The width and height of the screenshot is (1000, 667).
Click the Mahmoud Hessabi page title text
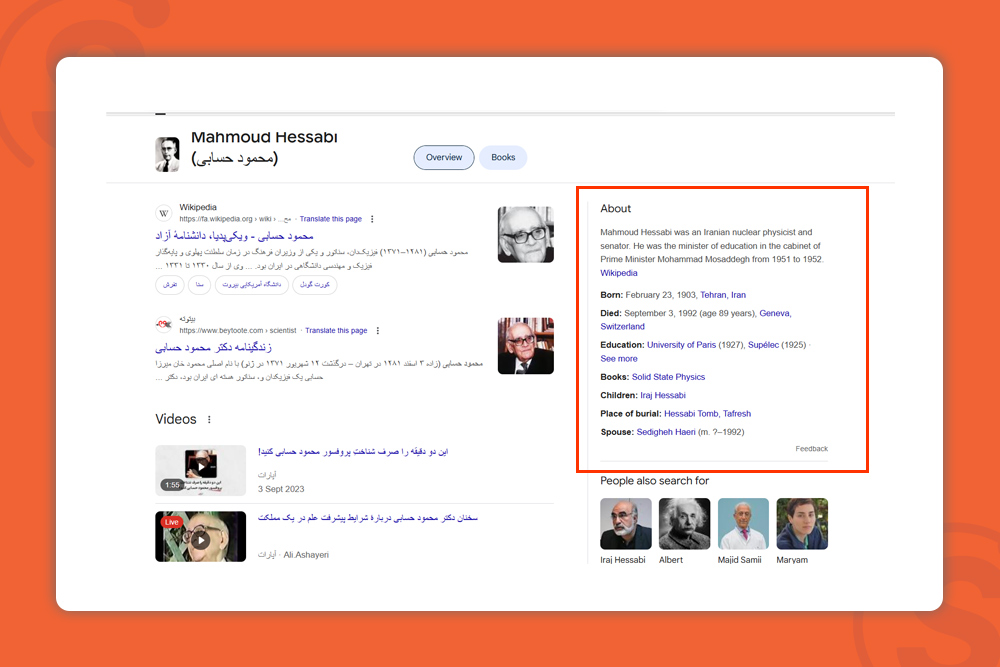point(264,137)
